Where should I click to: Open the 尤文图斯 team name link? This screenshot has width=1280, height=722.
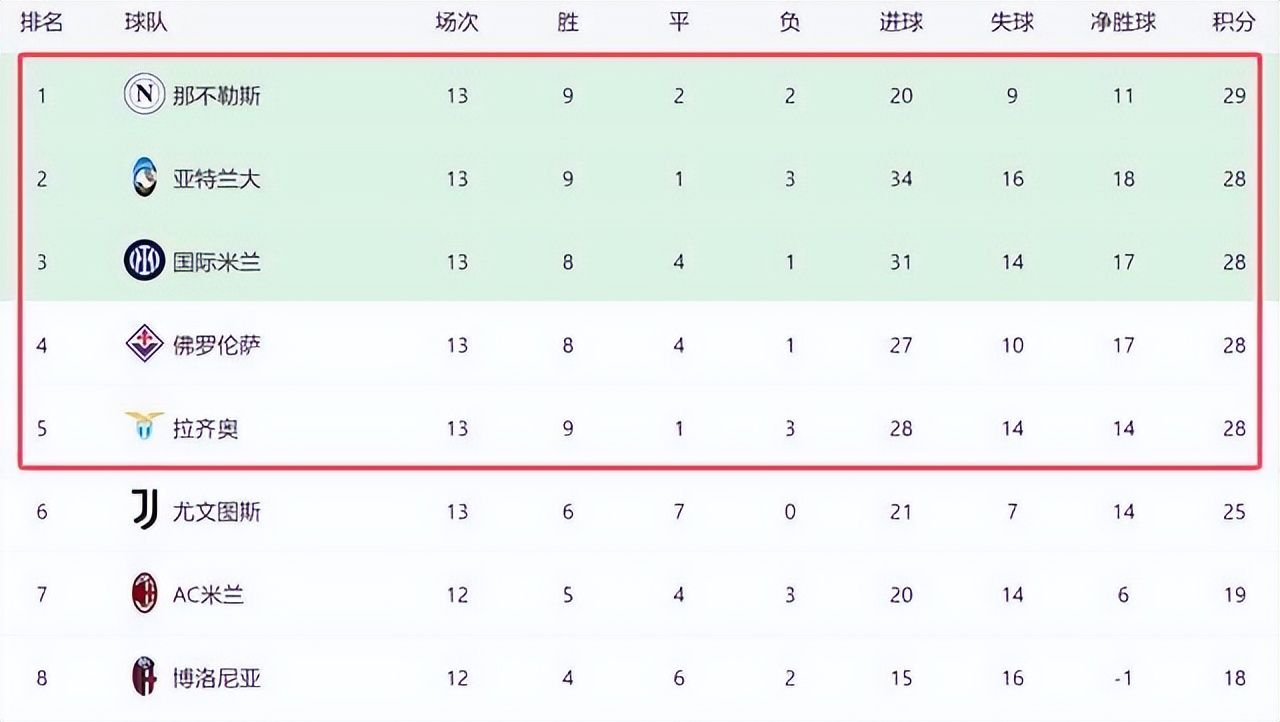point(217,512)
